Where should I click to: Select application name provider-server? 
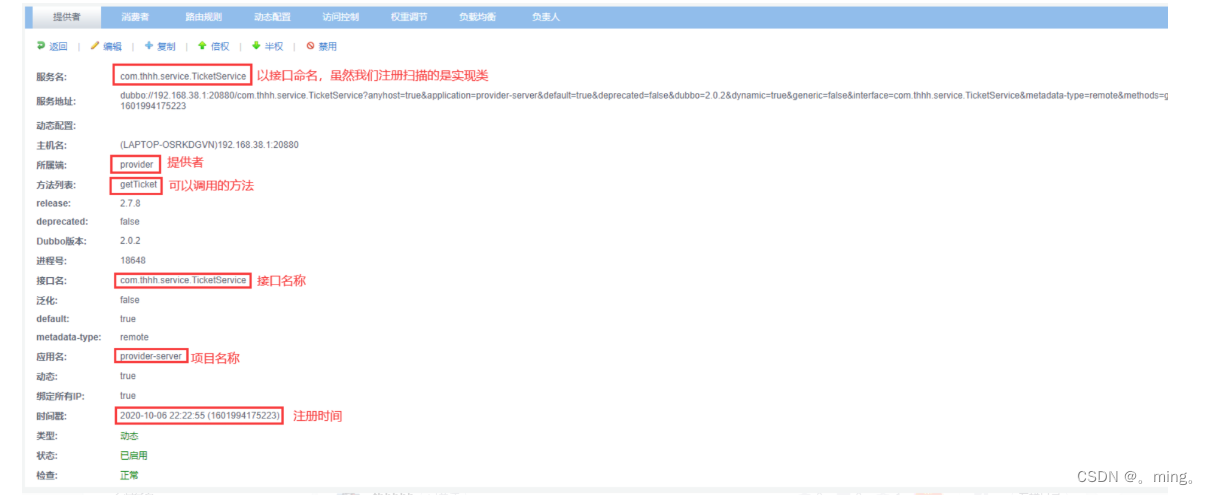coord(151,357)
